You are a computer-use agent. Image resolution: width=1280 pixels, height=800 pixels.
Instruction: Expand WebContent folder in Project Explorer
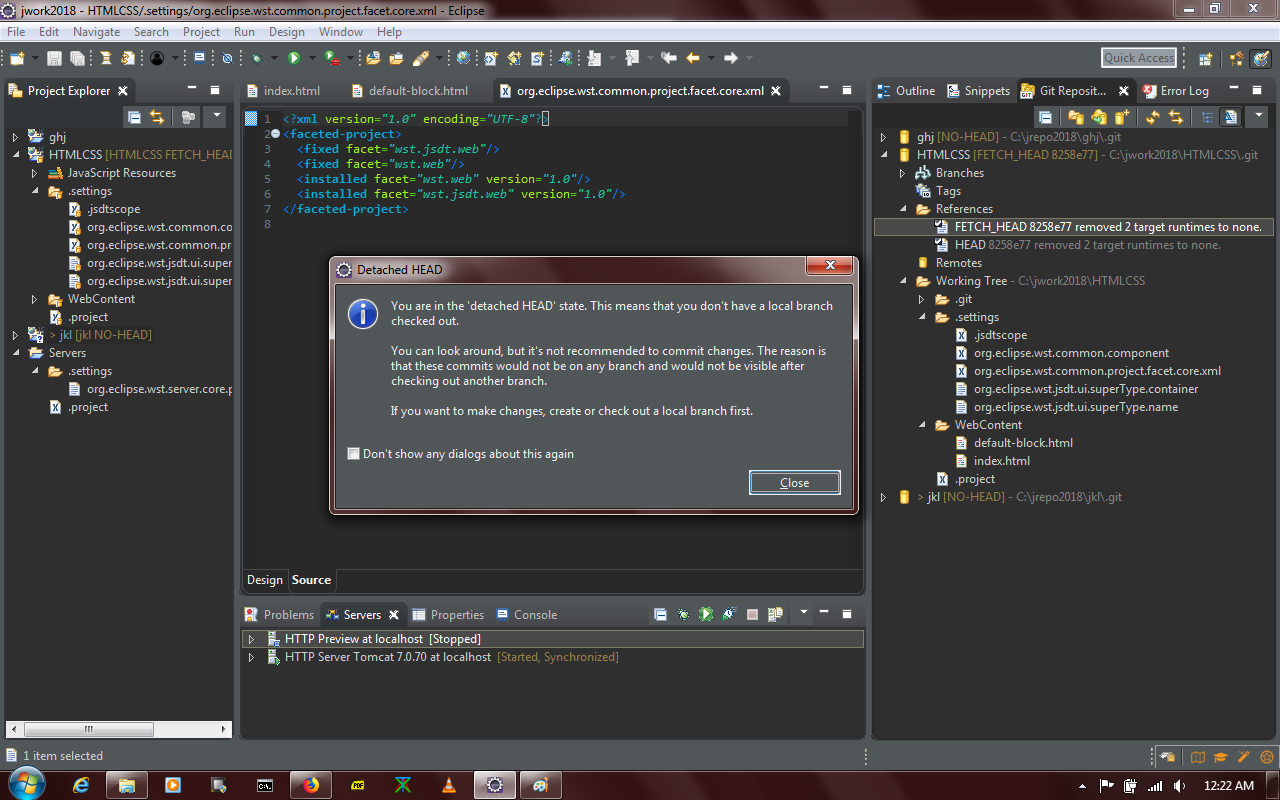(34, 299)
